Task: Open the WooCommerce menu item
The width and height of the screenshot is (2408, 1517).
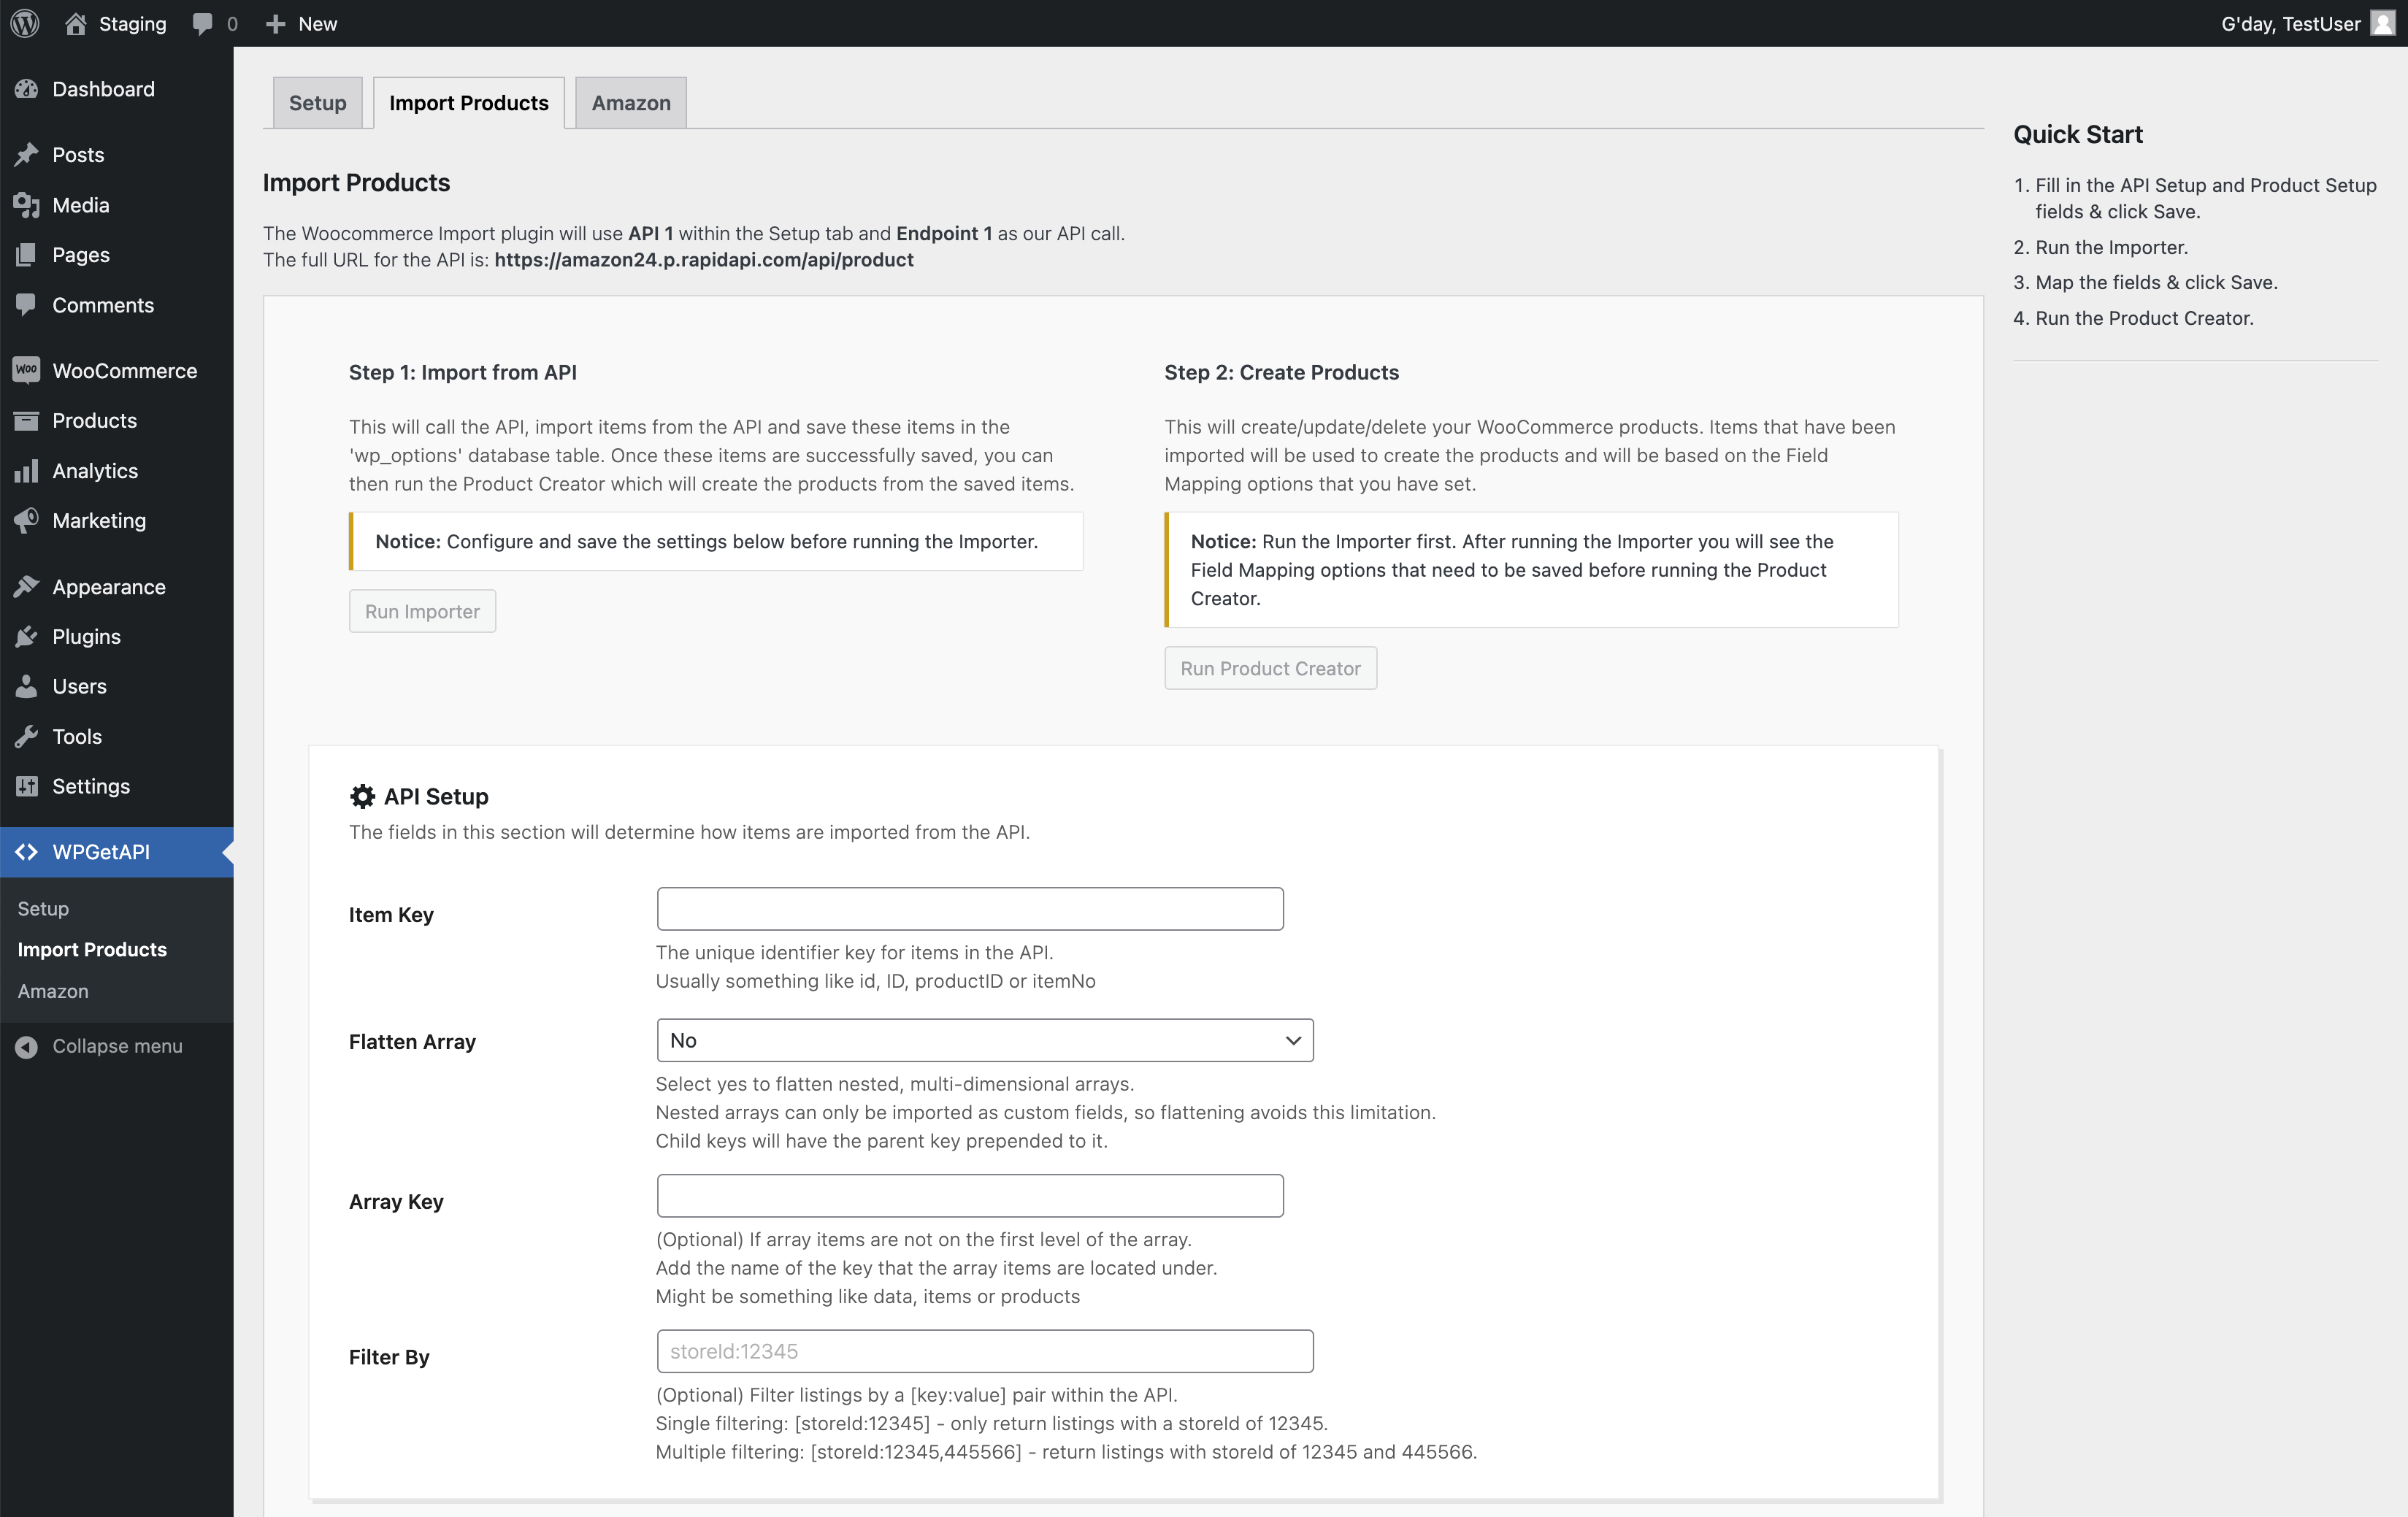Action: click(x=124, y=370)
